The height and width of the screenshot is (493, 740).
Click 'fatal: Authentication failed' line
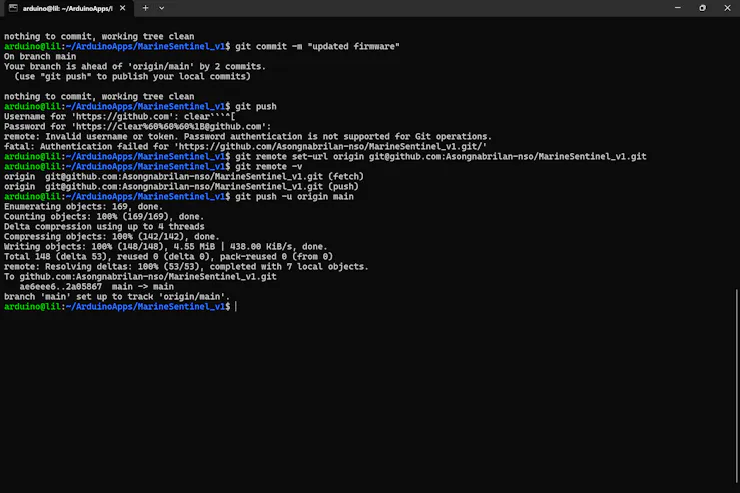click(x=245, y=147)
